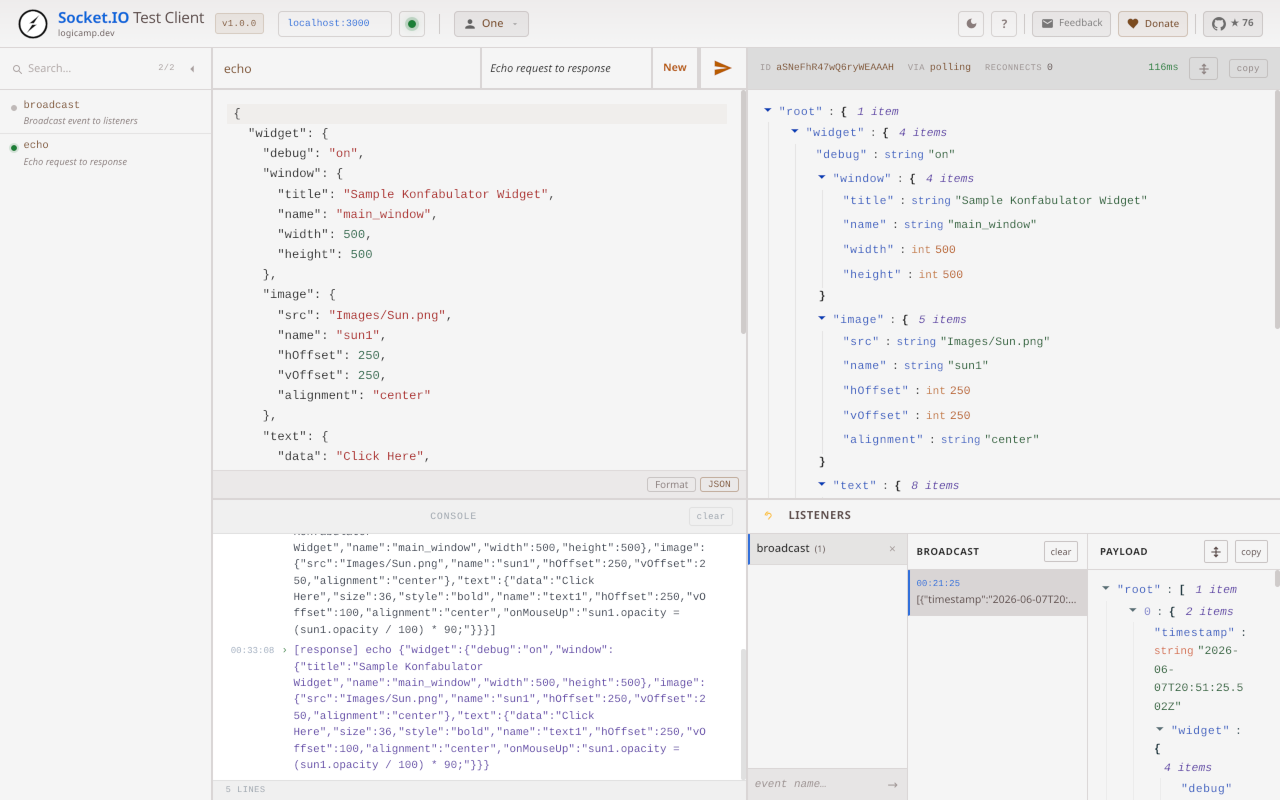The image size is (1280, 800).
Task: Click the socket ID aSNeFhR47wQ6ryWEAAAH
Action: coord(835,68)
